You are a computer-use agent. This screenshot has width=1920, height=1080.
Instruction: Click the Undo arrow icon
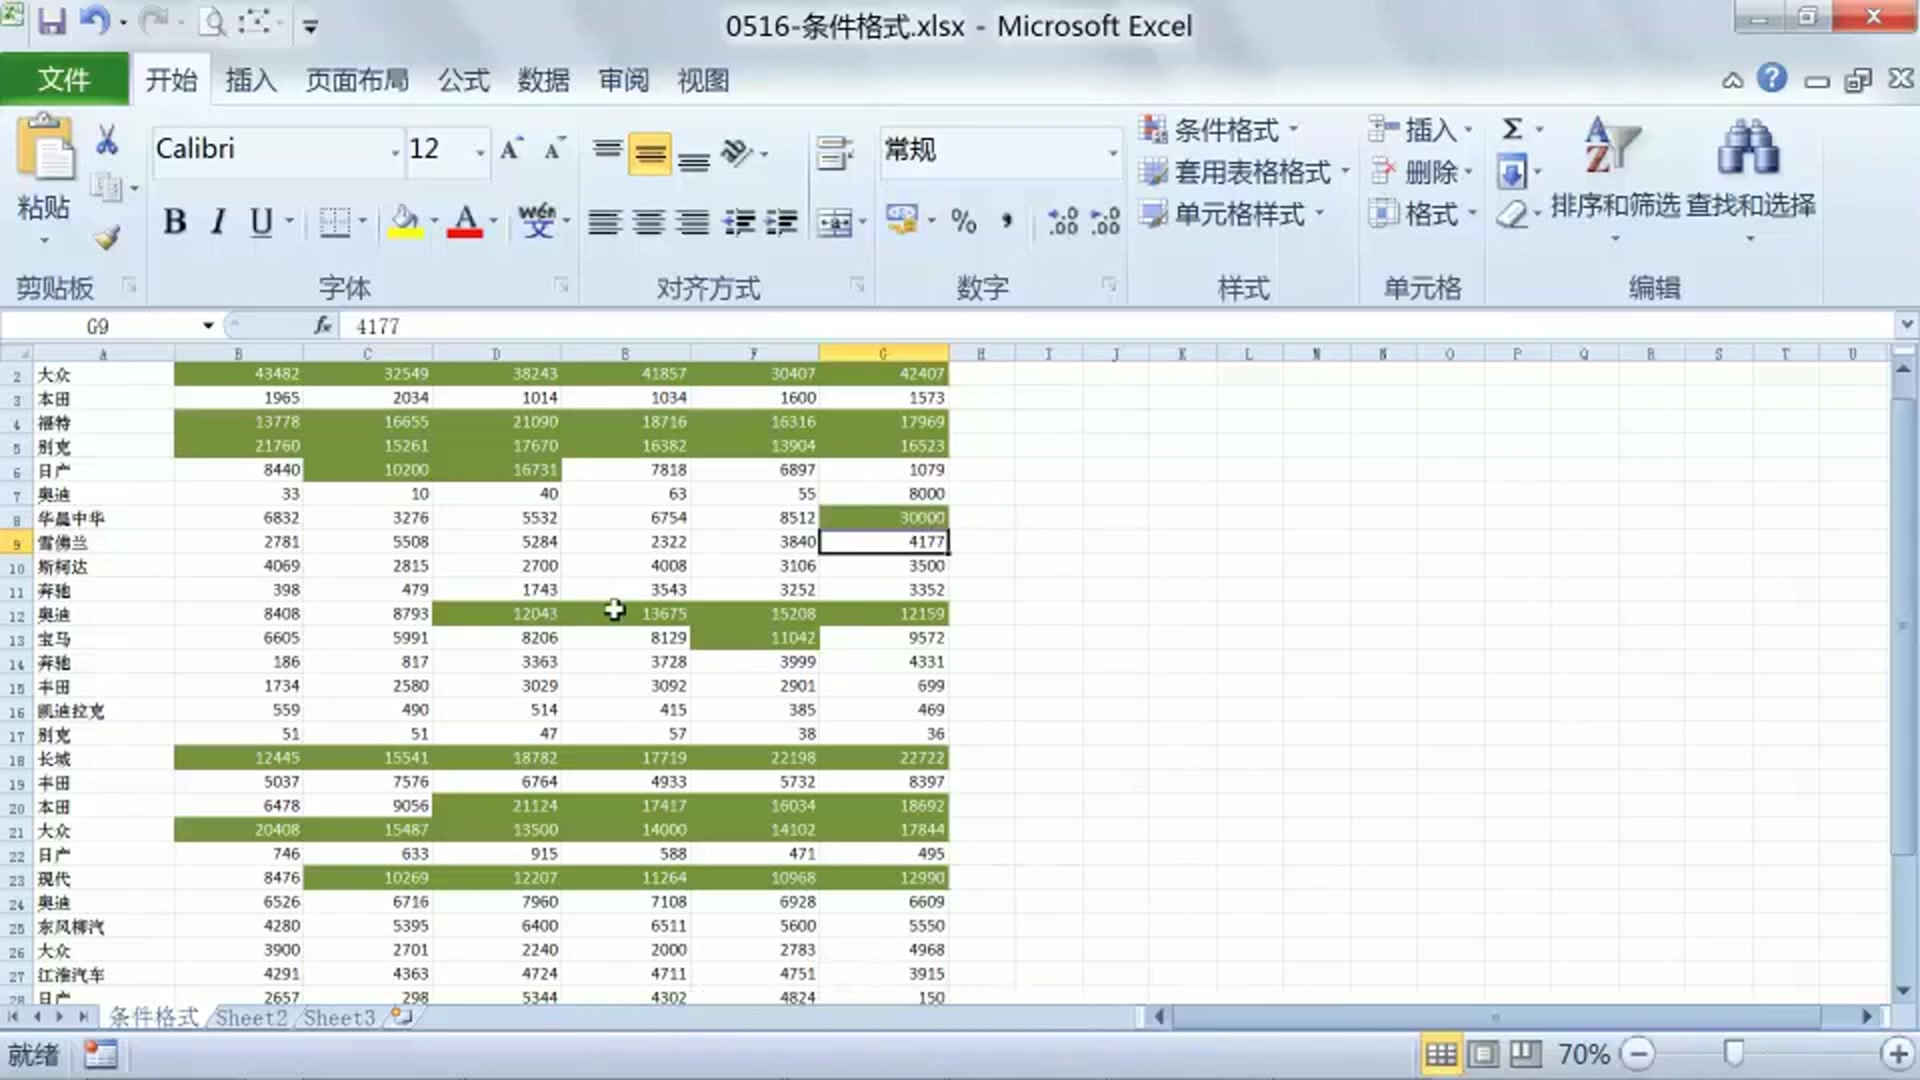coord(95,21)
